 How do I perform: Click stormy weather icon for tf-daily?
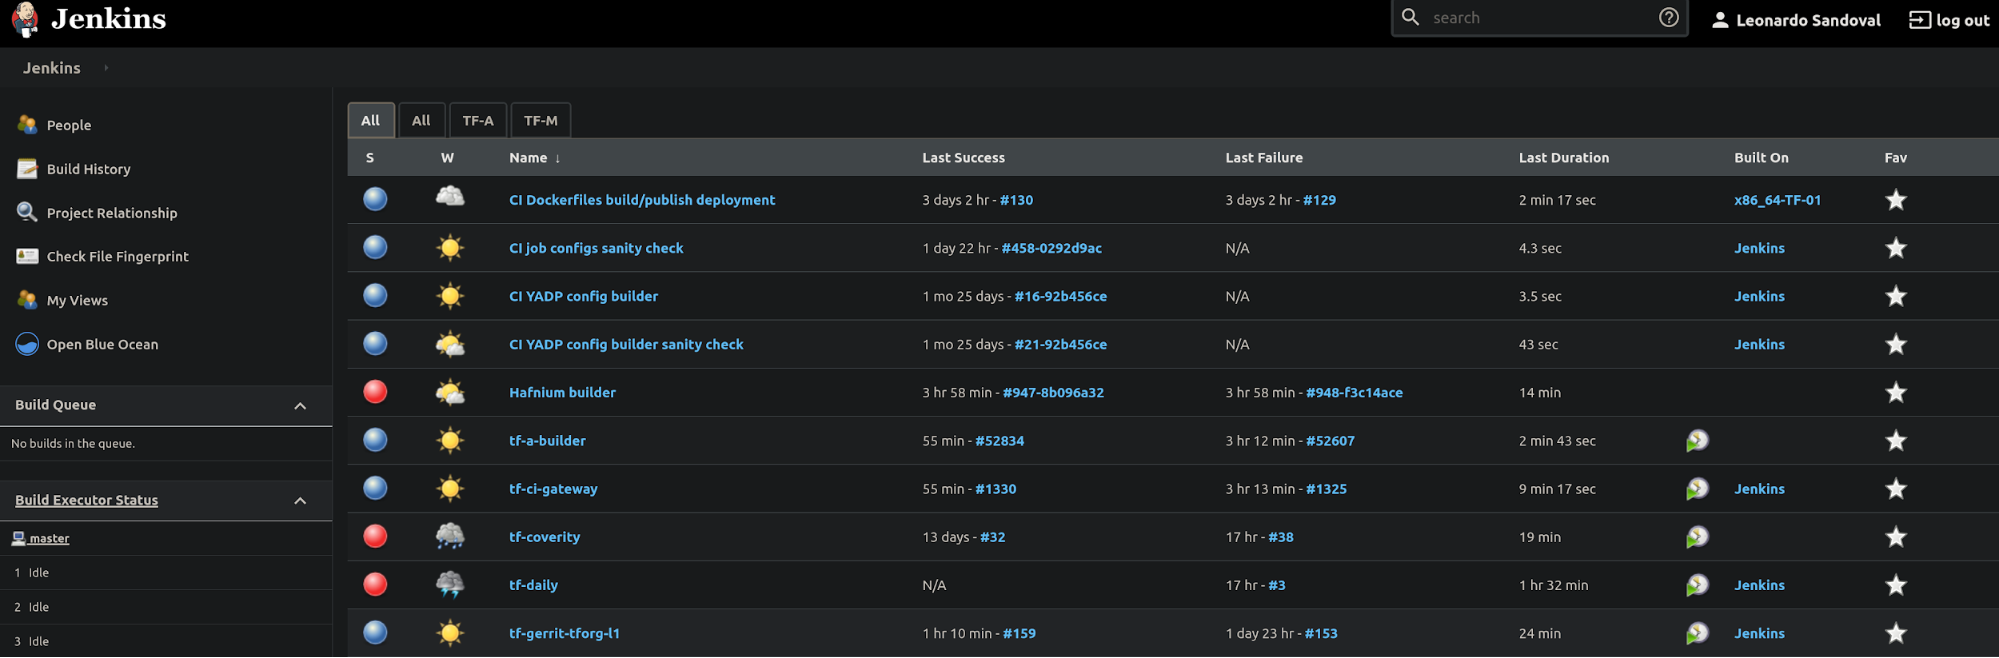pyautogui.click(x=450, y=585)
